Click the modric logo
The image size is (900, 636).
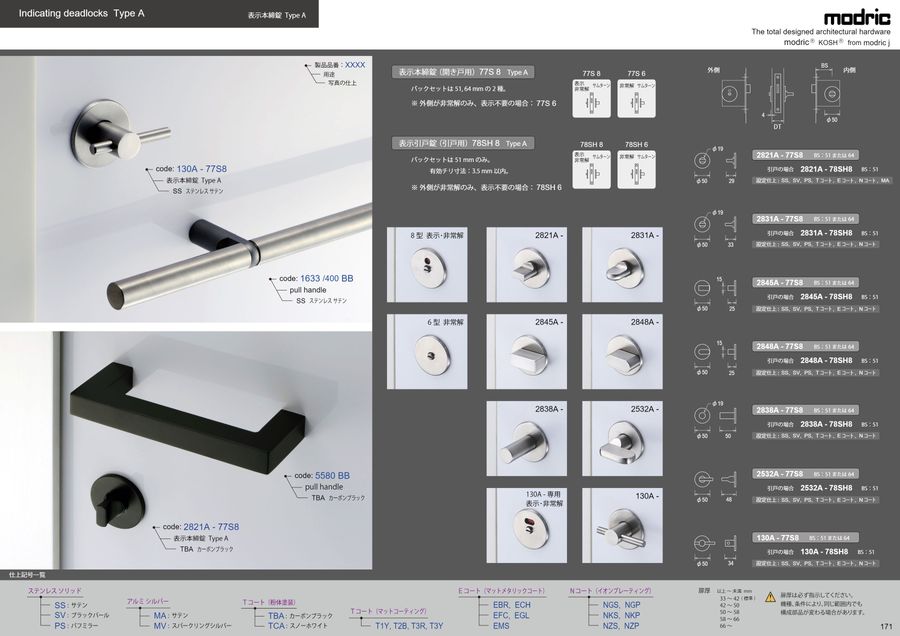point(857,18)
